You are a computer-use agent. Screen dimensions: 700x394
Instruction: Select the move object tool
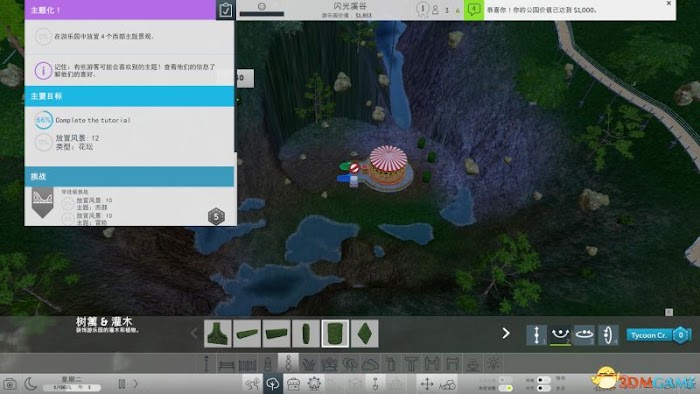427,384
